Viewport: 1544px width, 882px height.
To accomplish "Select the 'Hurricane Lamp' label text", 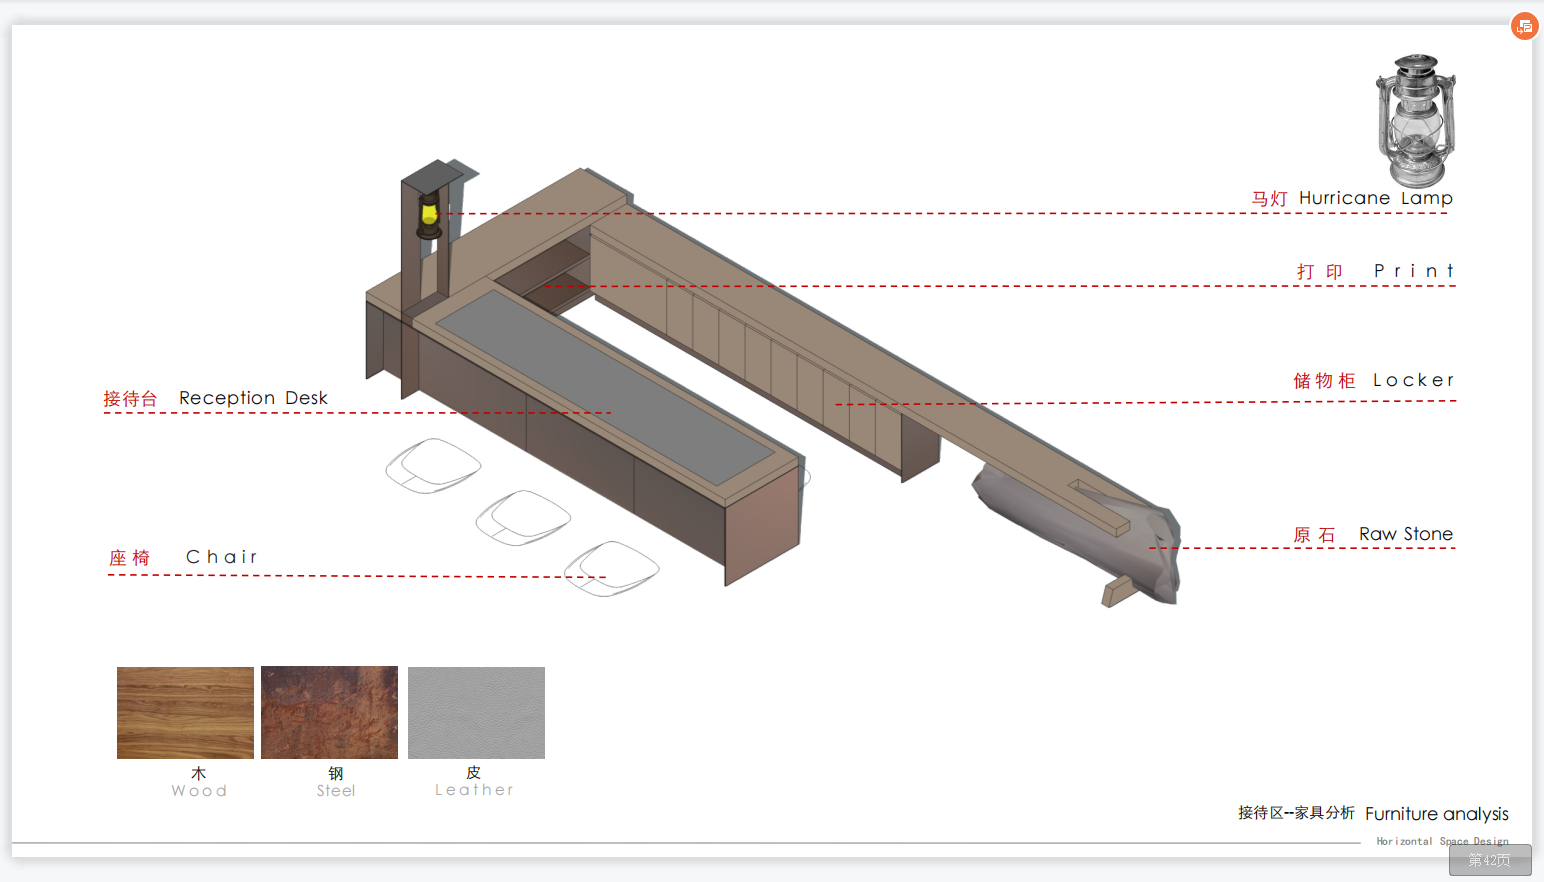I will pos(1376,198).
